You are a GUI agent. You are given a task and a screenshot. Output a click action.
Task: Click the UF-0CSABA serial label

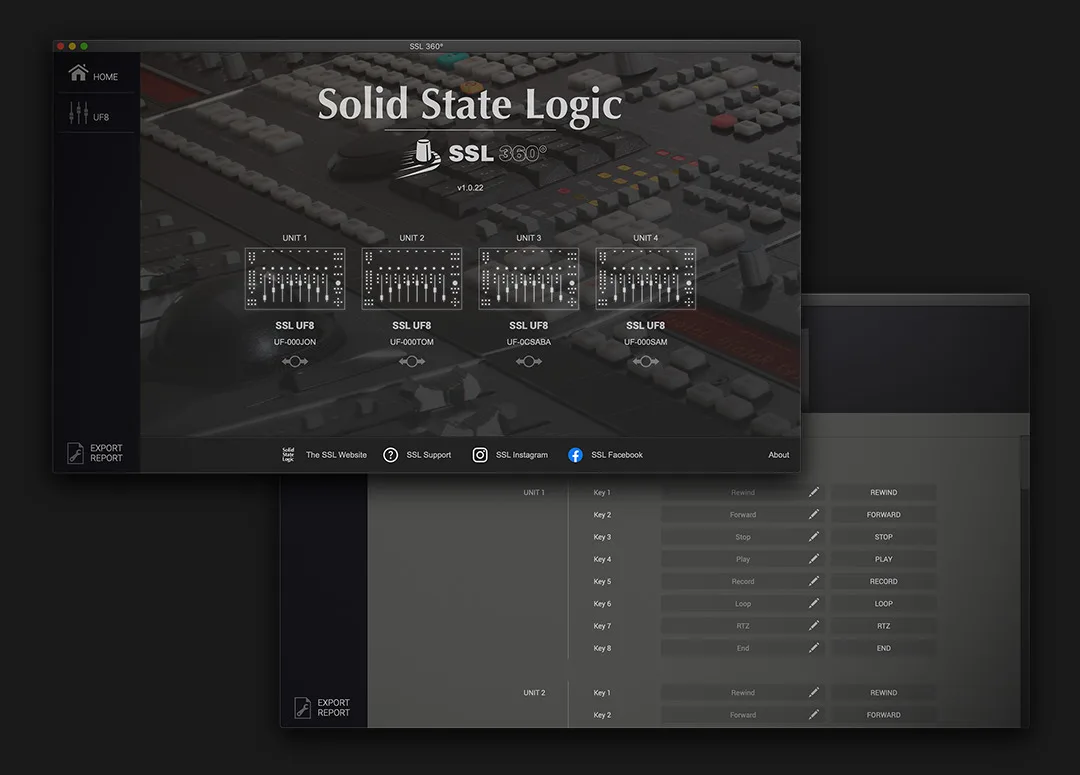click(529, 342)
